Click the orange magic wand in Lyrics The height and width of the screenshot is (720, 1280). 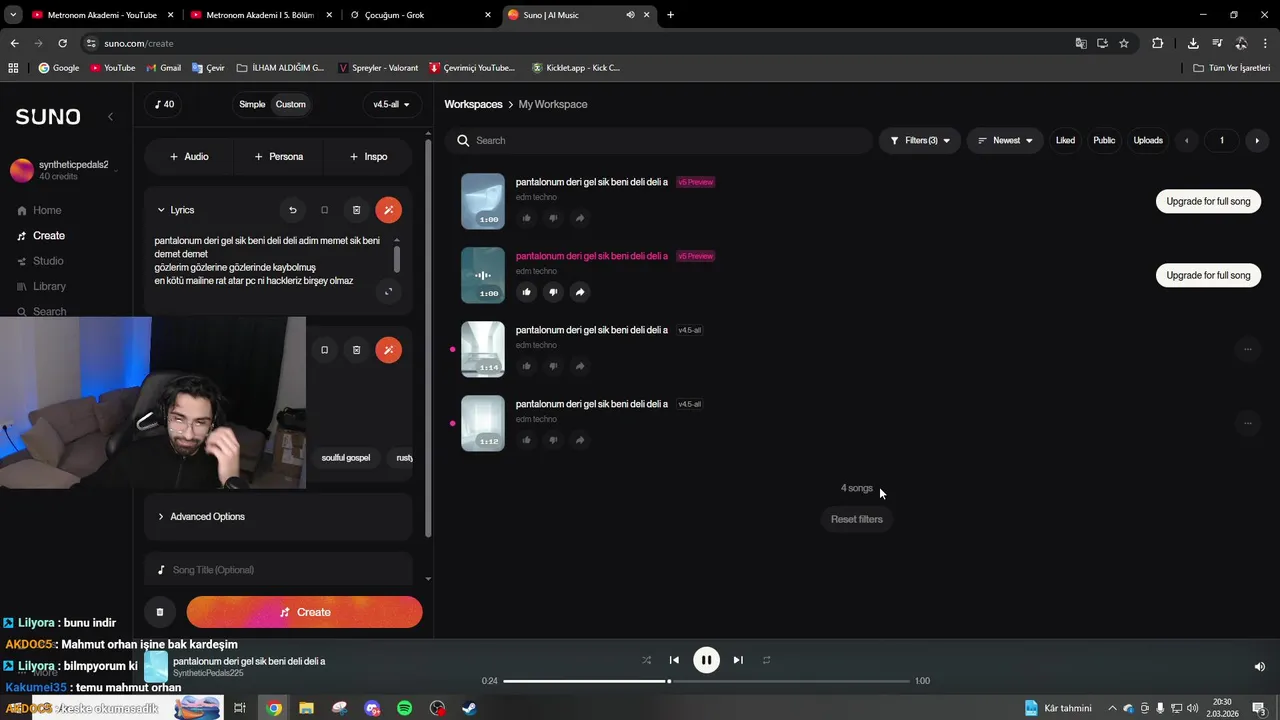[x=389, y=210]
